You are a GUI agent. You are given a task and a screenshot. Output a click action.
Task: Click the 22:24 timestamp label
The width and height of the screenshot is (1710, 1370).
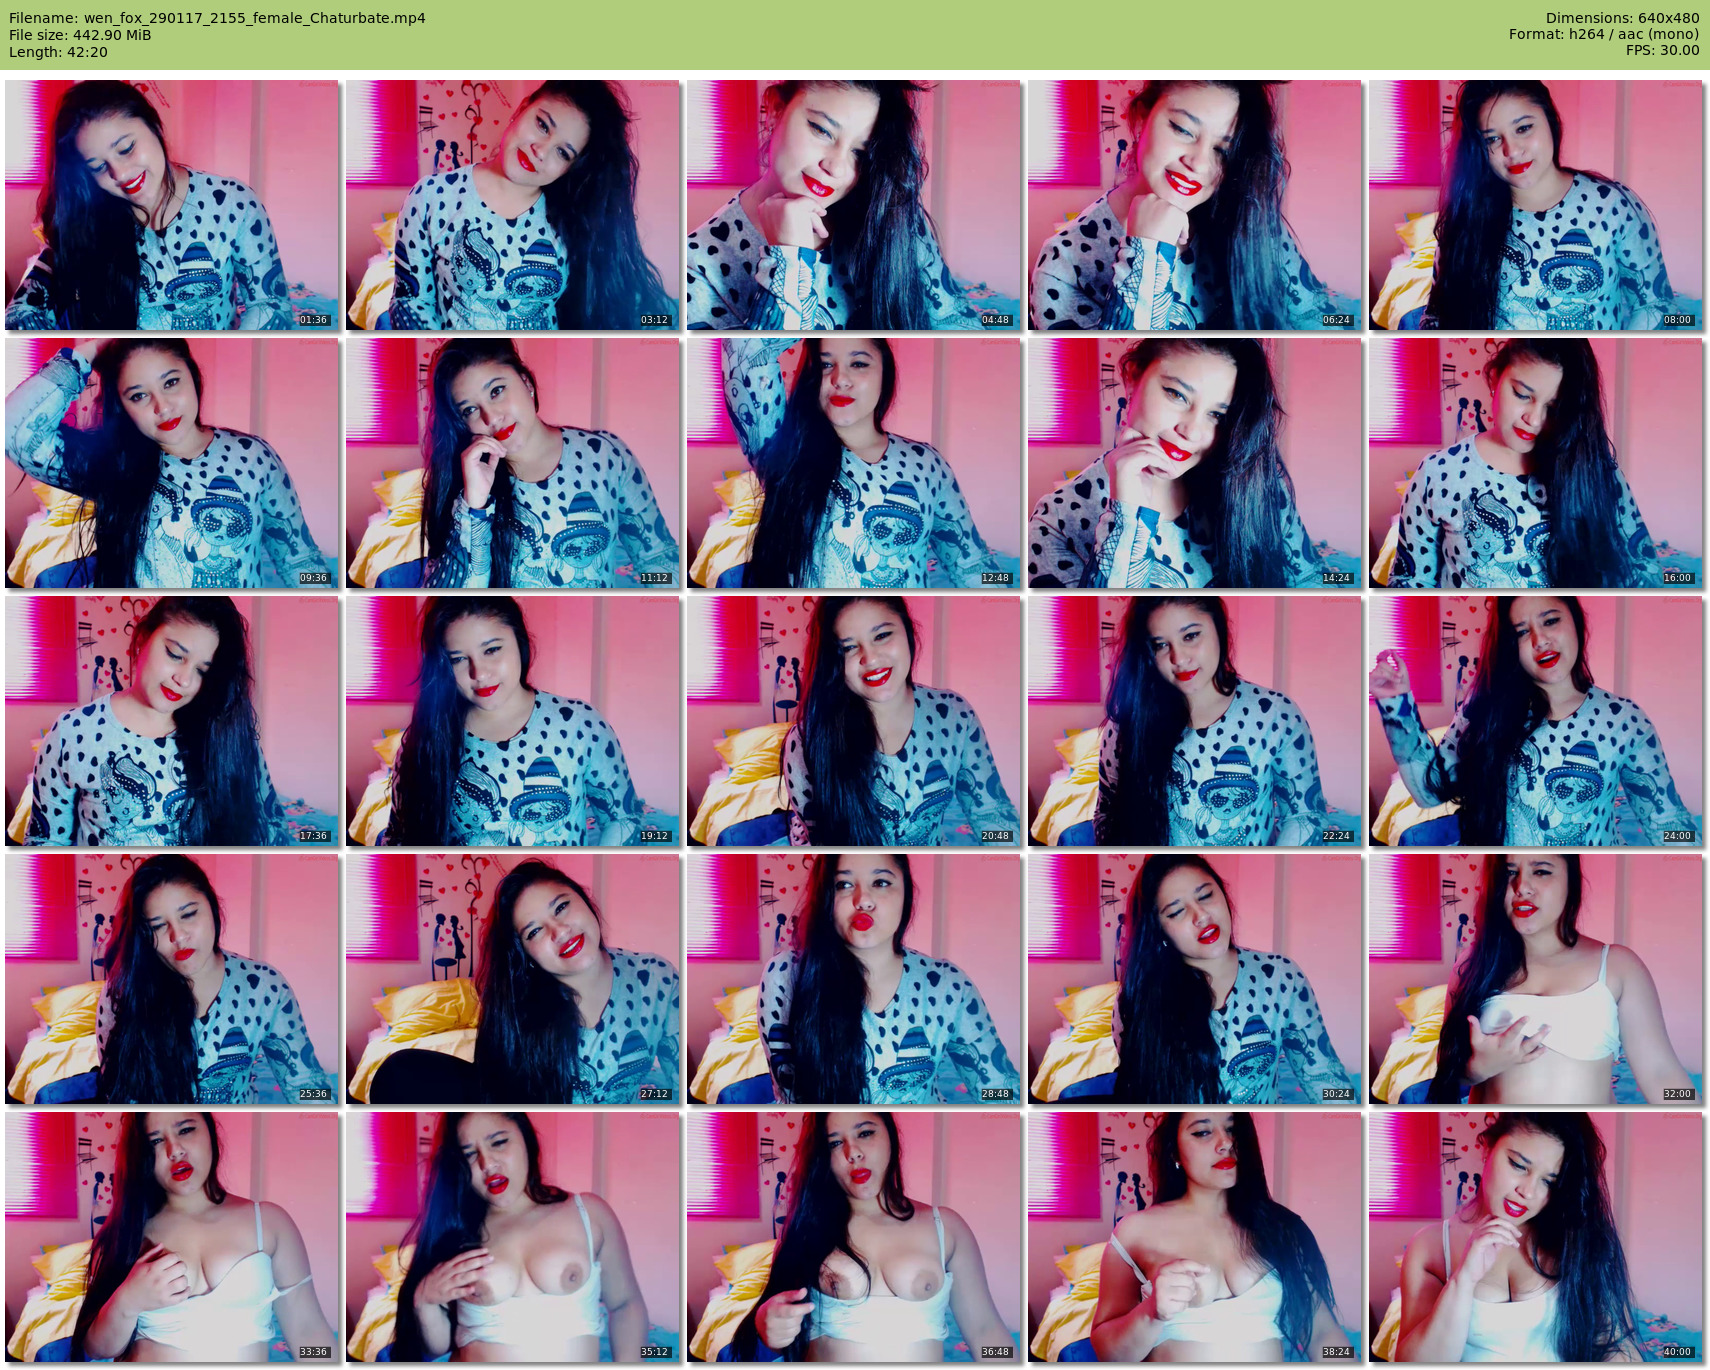(x=1336, y=836)
